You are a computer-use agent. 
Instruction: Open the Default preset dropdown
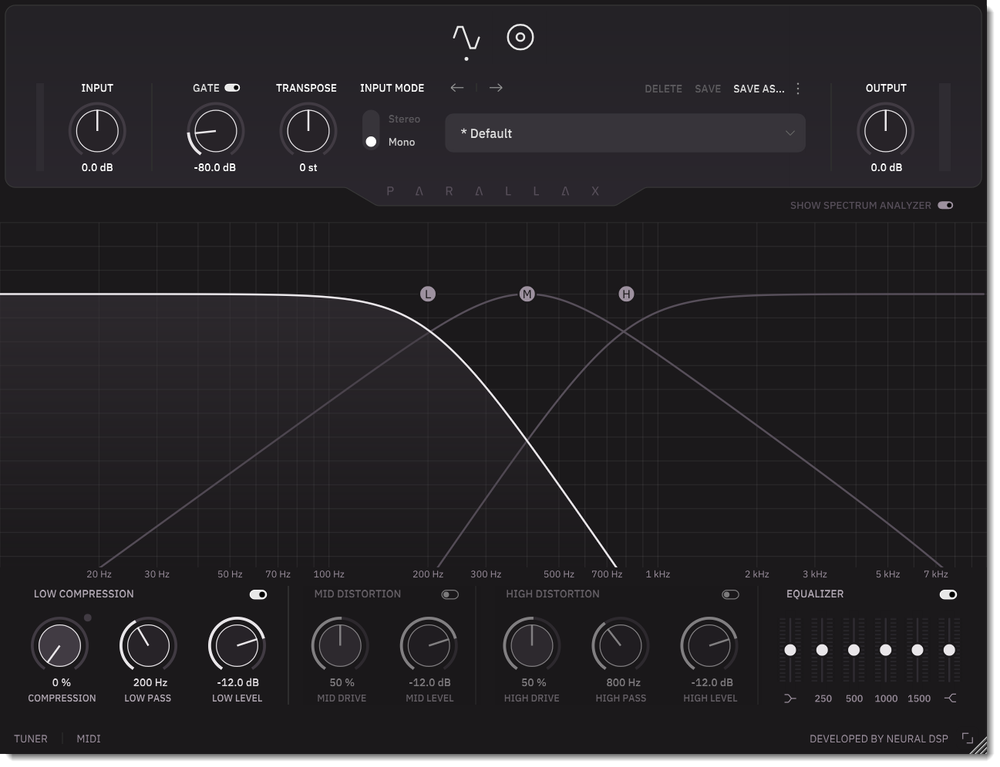625,133
